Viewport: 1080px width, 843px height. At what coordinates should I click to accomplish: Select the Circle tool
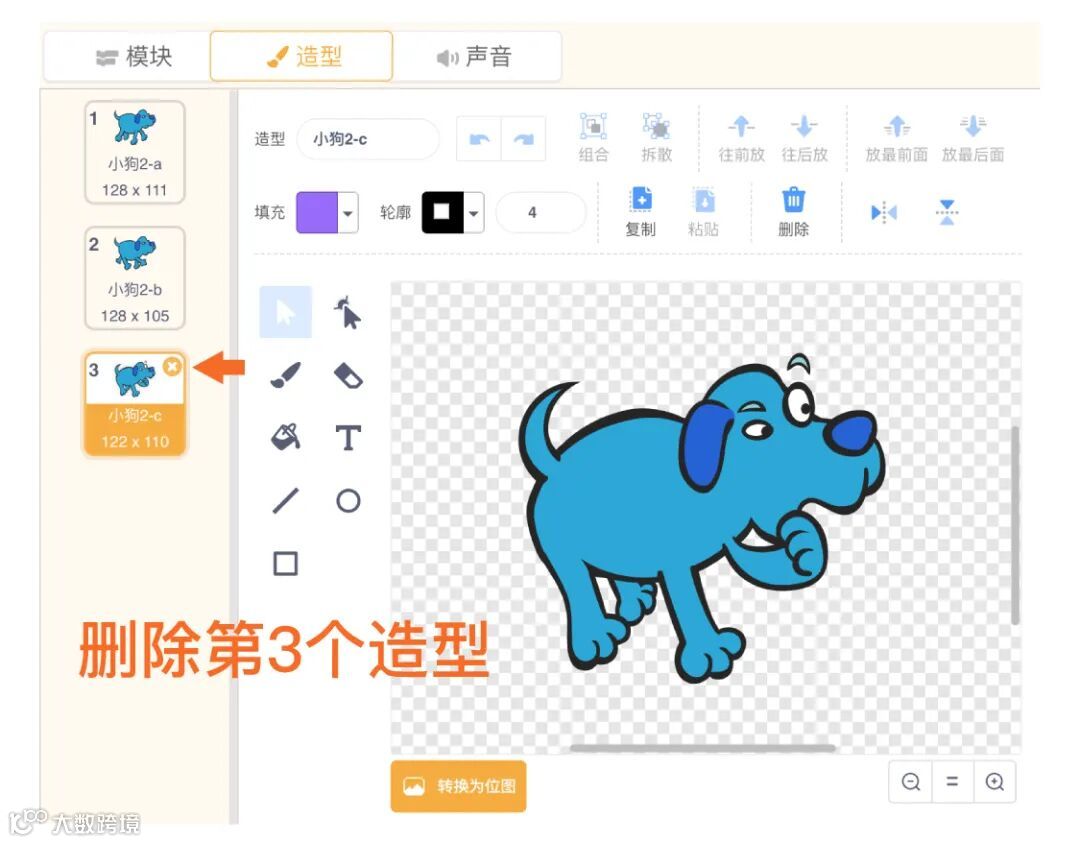pyautogui.click(x=348, y=501)
